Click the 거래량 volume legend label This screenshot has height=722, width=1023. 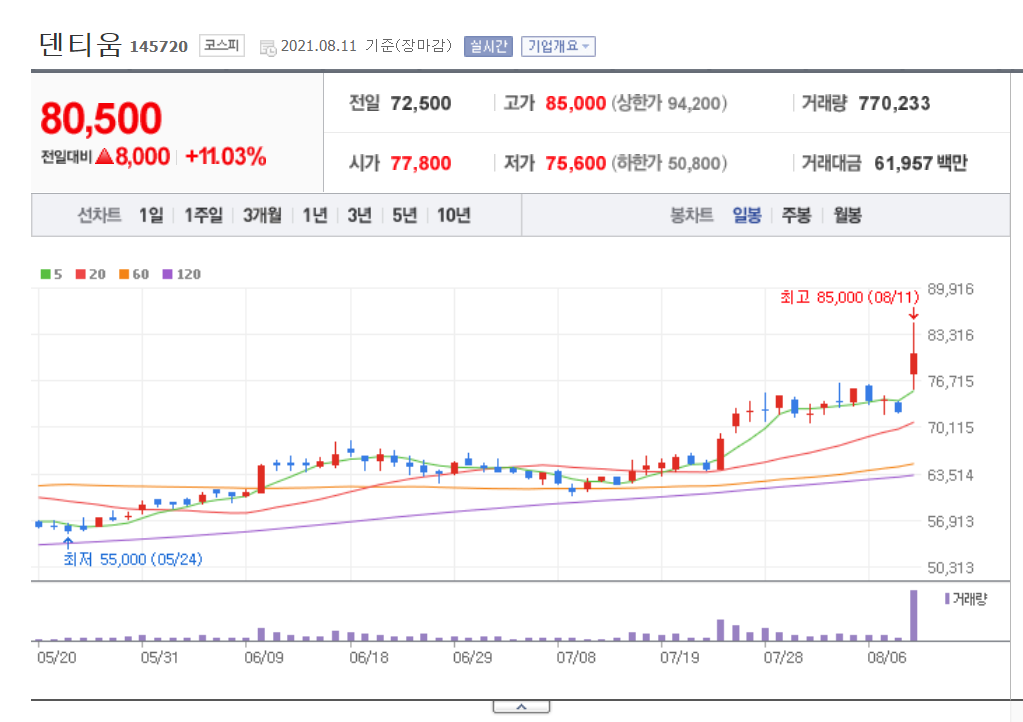click(x=970, y=599)
